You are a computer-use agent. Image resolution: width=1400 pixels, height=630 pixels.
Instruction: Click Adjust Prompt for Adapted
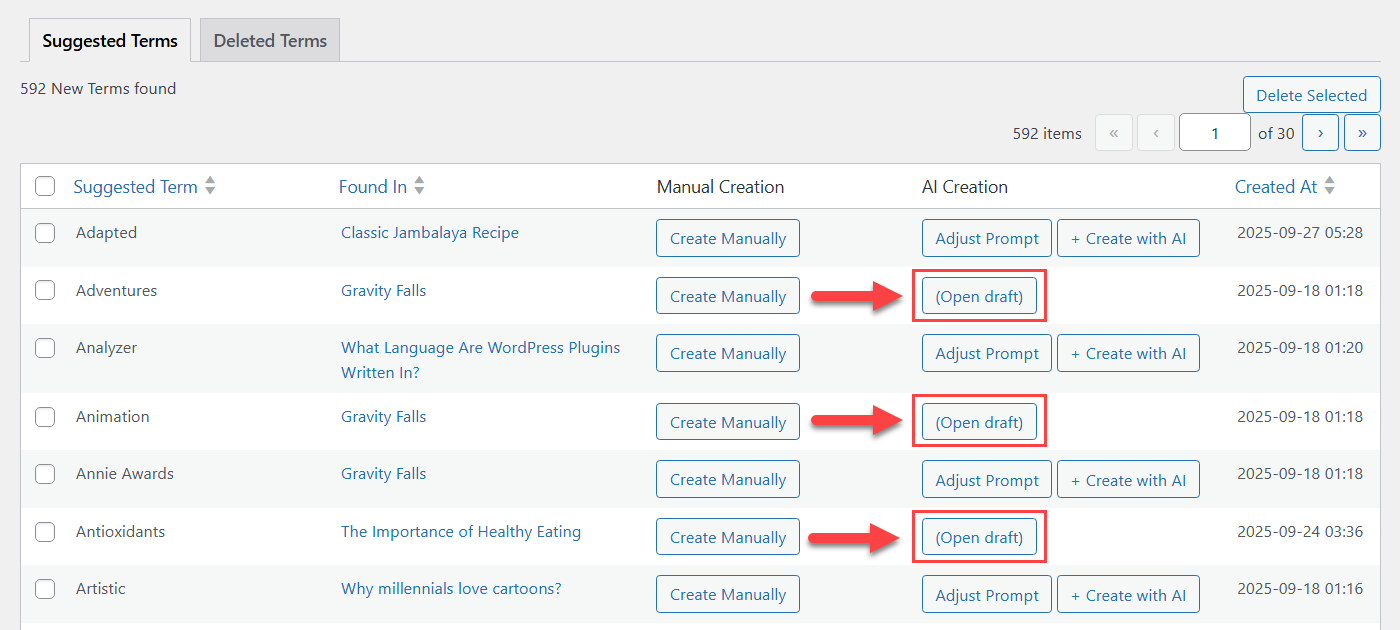click(987, 238)
